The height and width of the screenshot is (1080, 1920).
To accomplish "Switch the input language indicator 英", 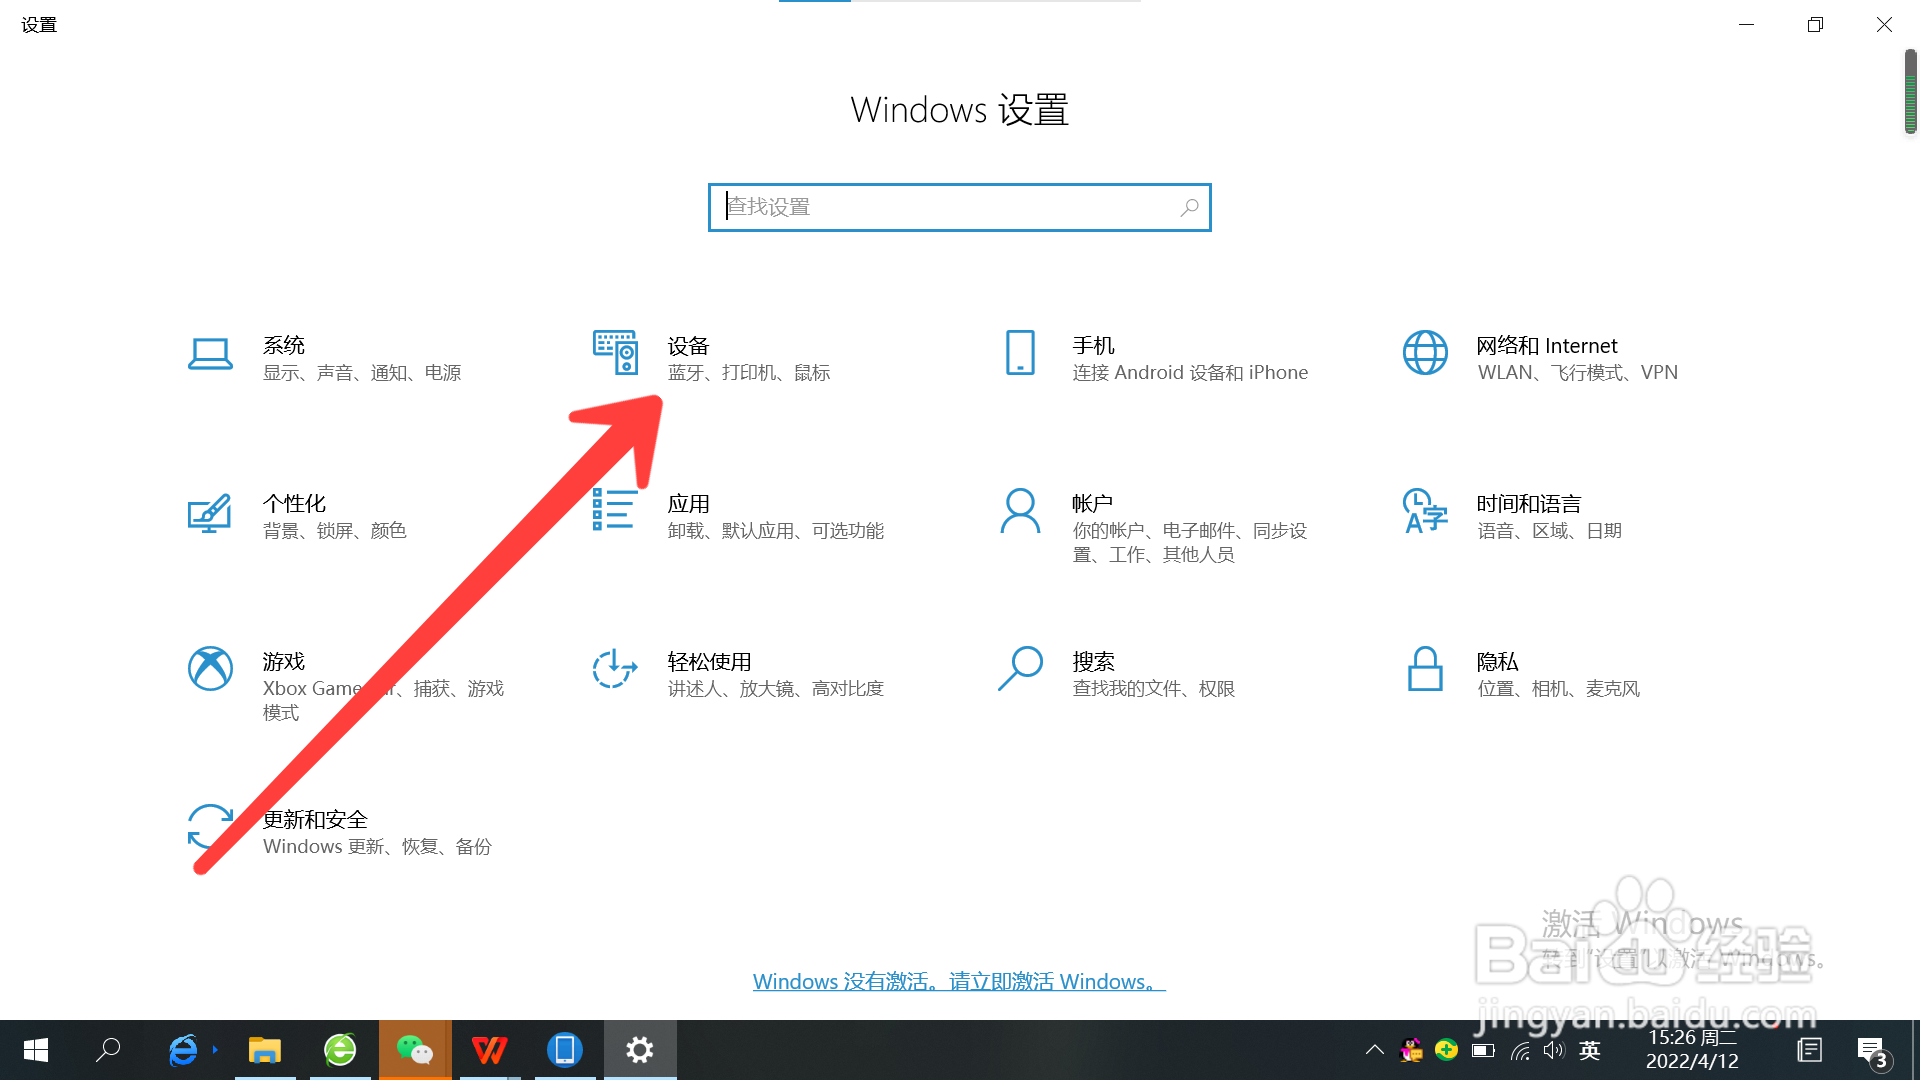I will click(x=1590, y=1050).
